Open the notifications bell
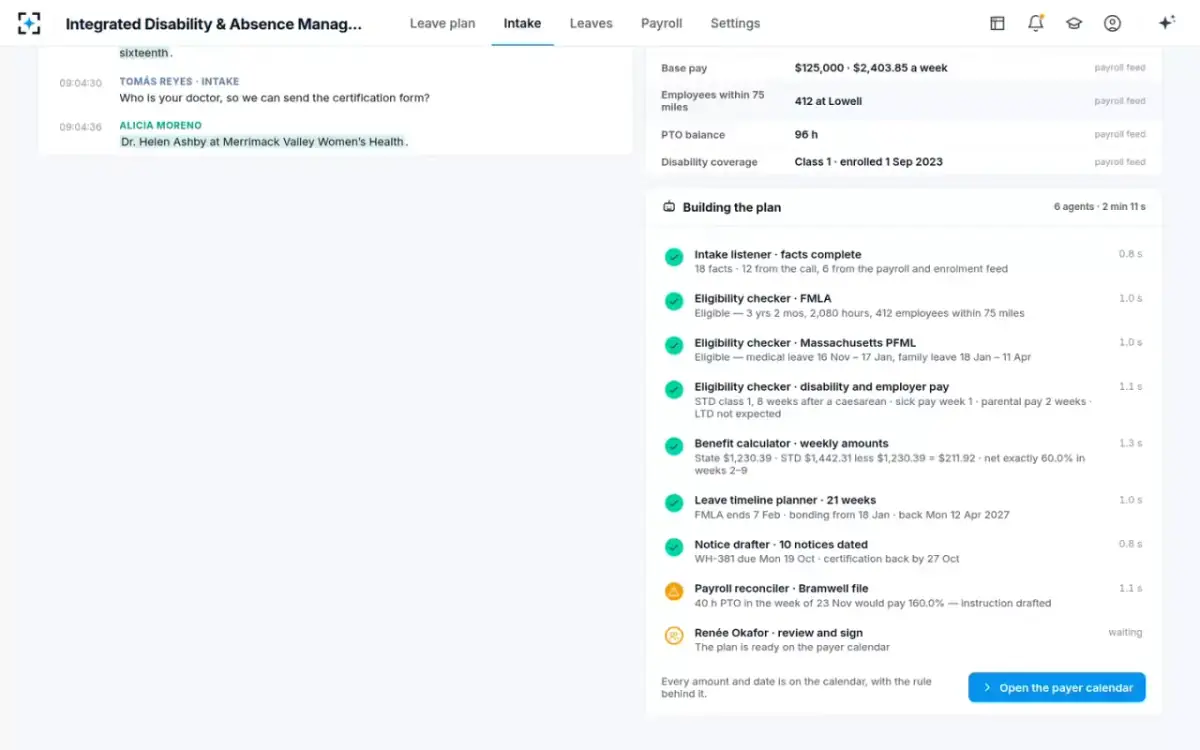Screen dimensions: 1200x750 coord(1035,23)
